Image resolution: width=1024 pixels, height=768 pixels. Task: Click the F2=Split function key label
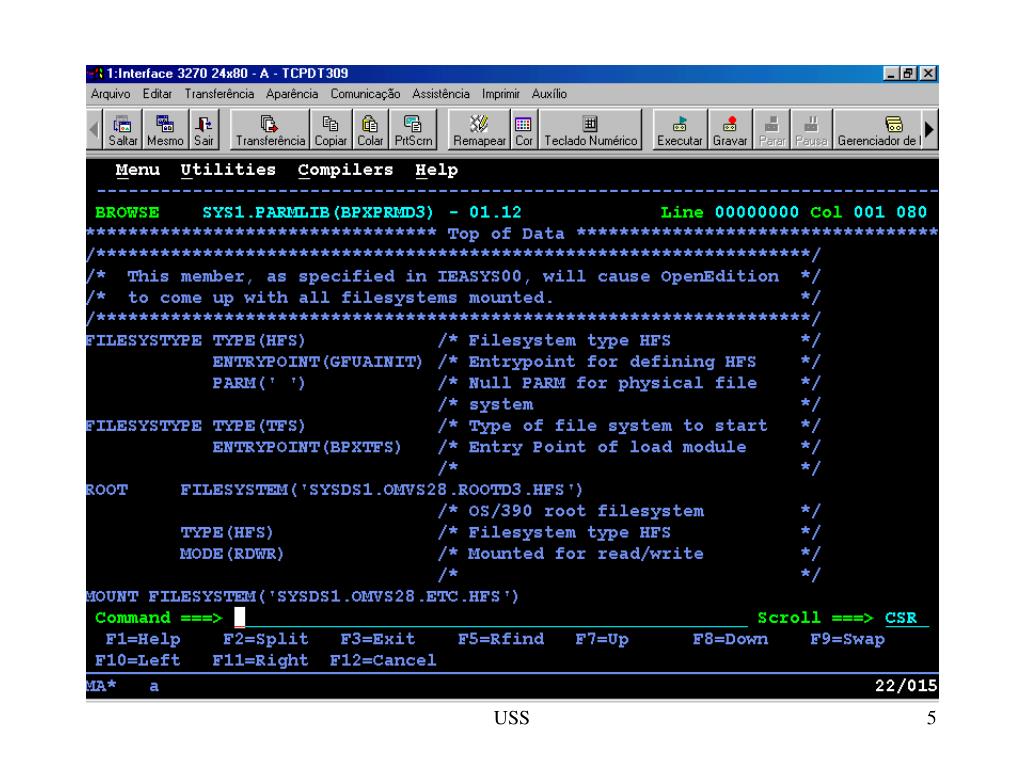coord(265,639)
